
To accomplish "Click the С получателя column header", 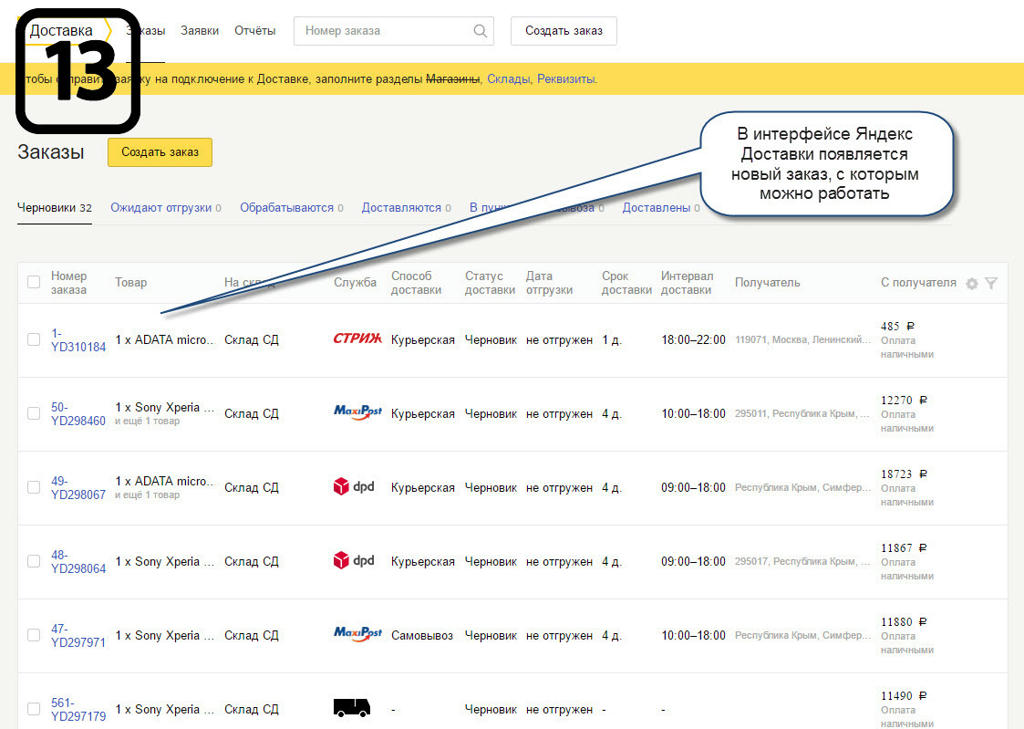I will pos(918,282).
